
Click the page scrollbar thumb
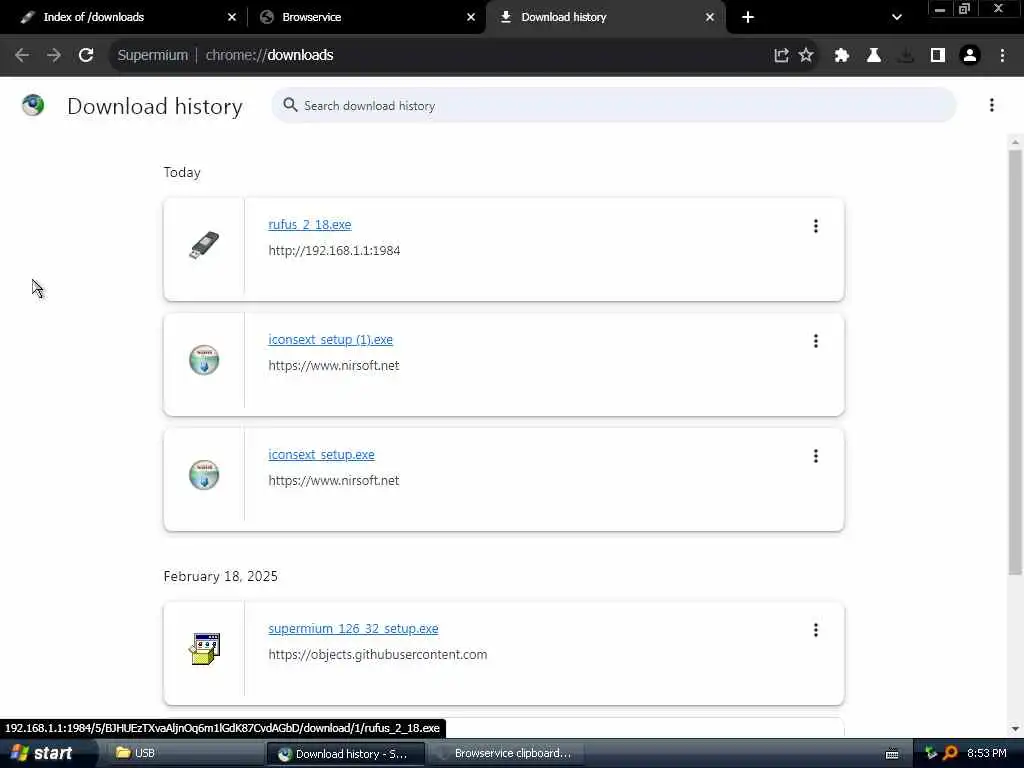point(1014,362)
